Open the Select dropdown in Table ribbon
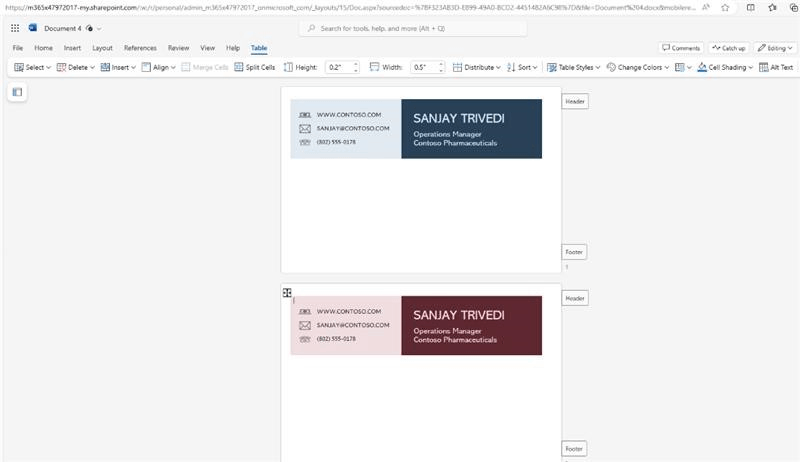800x462 pixels. coord(33,67)
